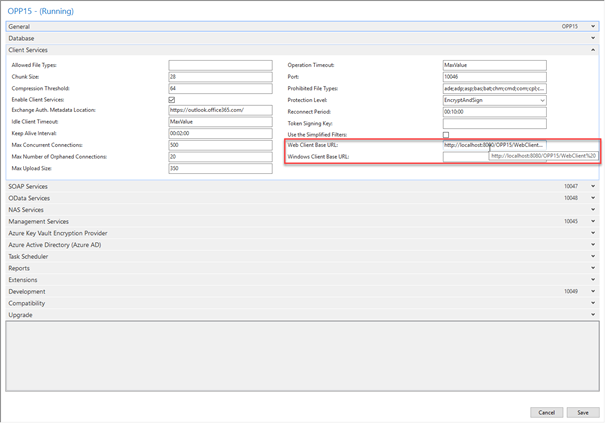This screenshot has width=605, height=423.
Task: Expand the Development section
Action: tap(593, 291)
